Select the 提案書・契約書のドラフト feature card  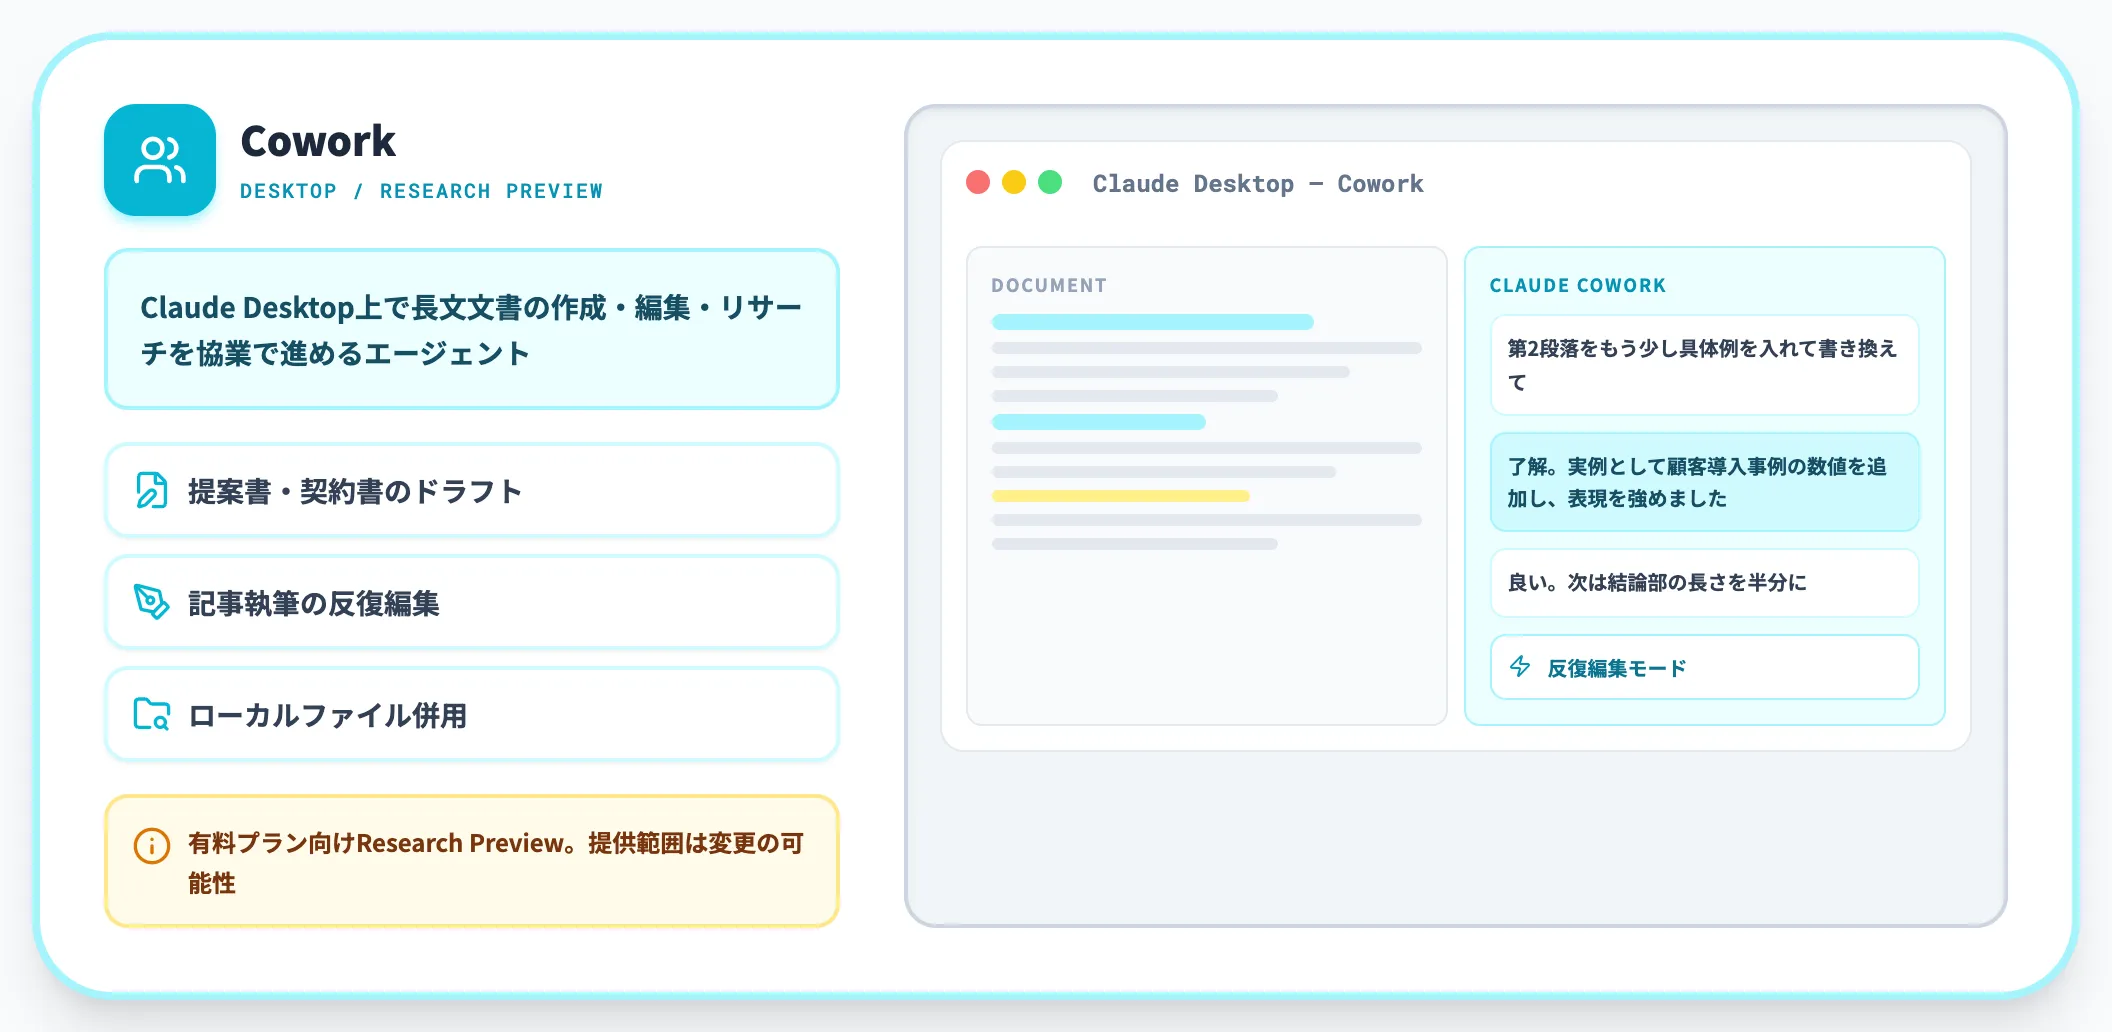coord(472,490)
